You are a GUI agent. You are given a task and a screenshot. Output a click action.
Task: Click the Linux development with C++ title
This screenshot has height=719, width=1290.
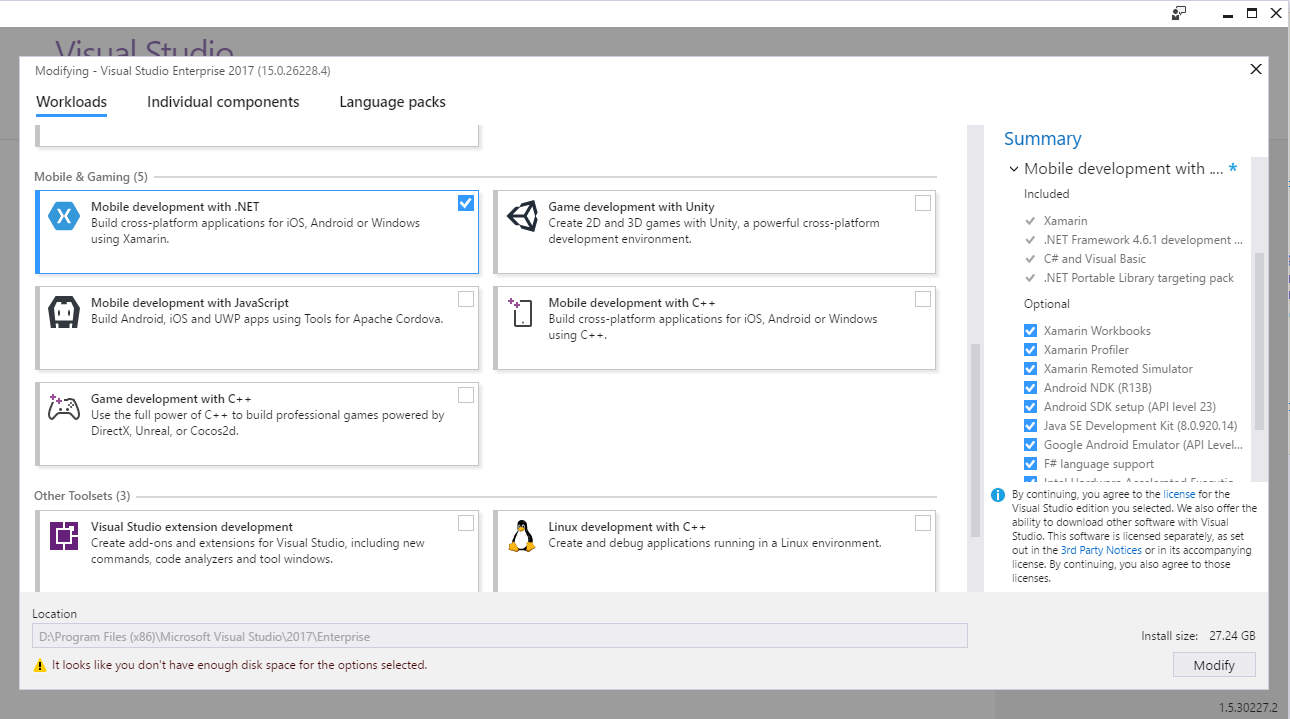pyautogui.click(x=627, y=527)
